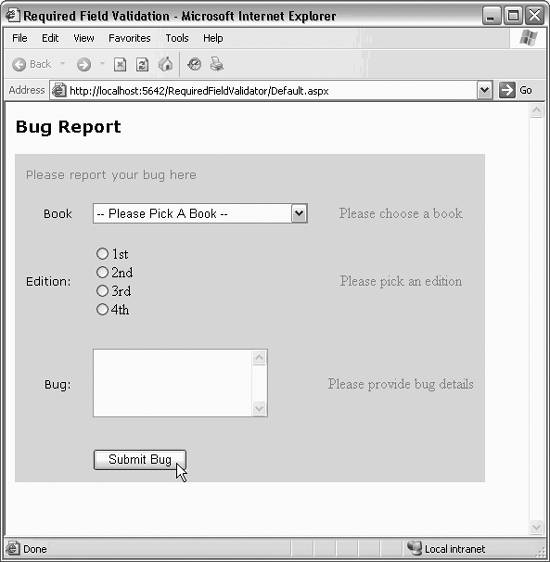
Task: Open the Tools menu
Action: 177,38
